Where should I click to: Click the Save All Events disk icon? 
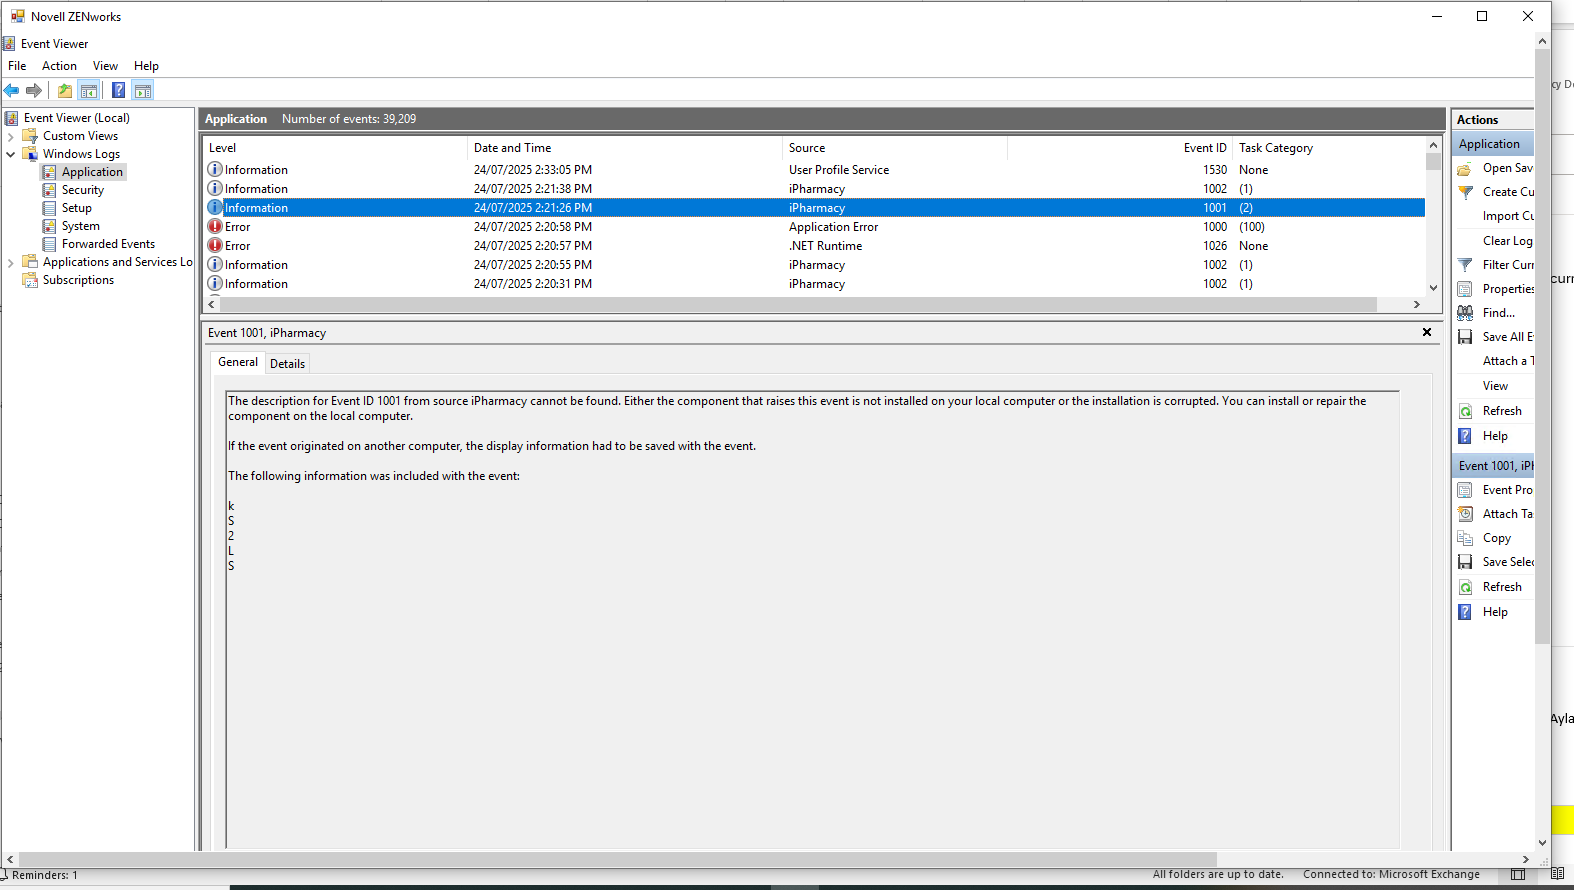click(x=1465, y=337)
